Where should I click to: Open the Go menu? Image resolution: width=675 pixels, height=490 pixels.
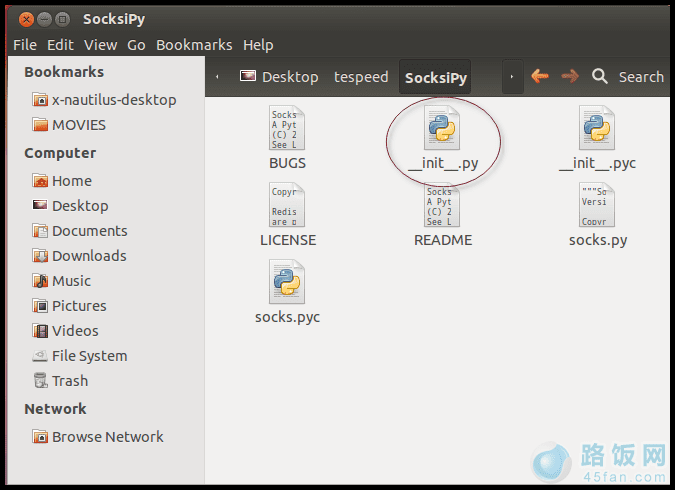[x=136, y=45]
